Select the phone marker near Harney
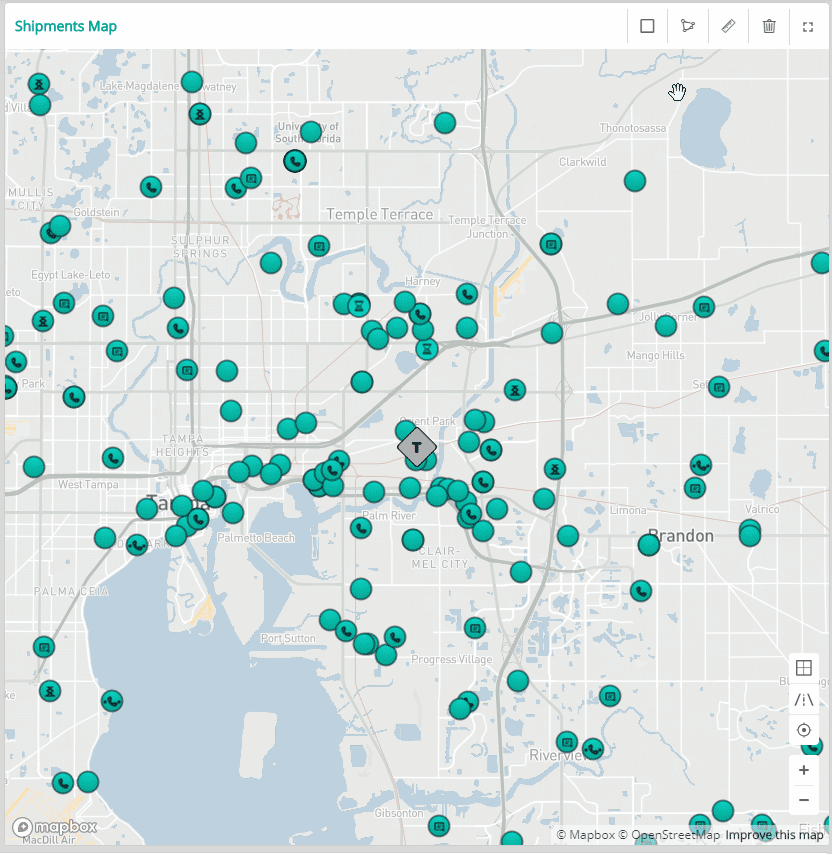This screenshot has width=832, height=854. click(x=467, y=294)
